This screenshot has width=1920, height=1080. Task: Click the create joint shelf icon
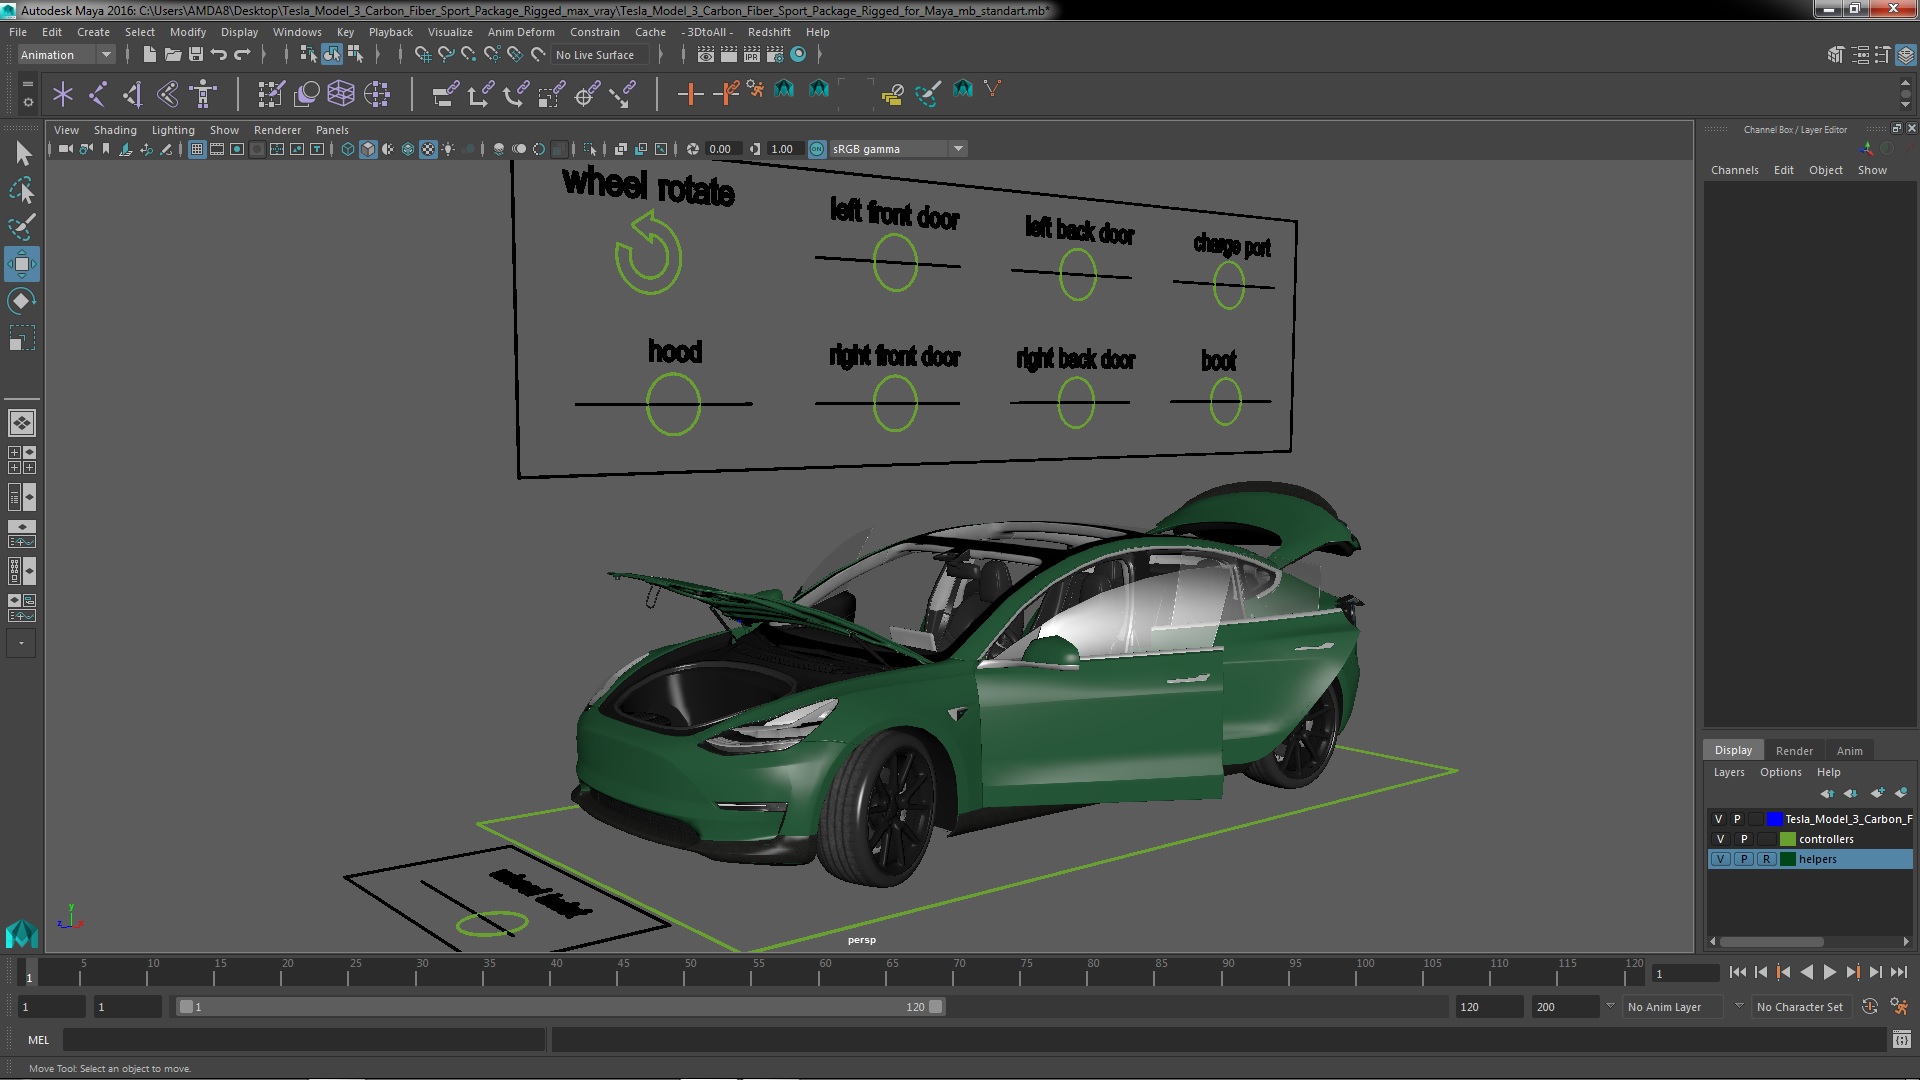pyautogui.click(x=98, y=95)
